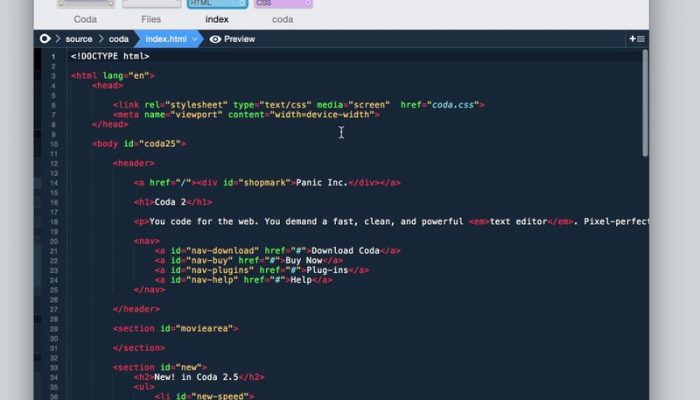Click Coda 2 inside the h1 tag
Image resolution: width=700 pixels, height=400 pixels.
tap(170, 202)
